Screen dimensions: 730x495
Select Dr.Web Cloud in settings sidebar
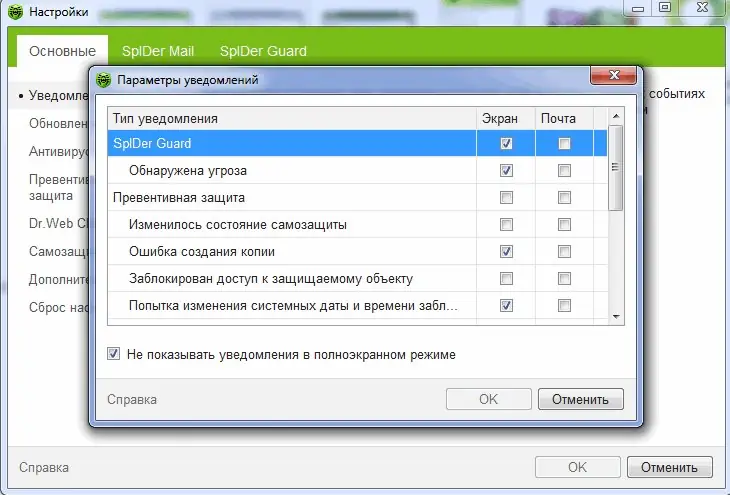[58, 224]
